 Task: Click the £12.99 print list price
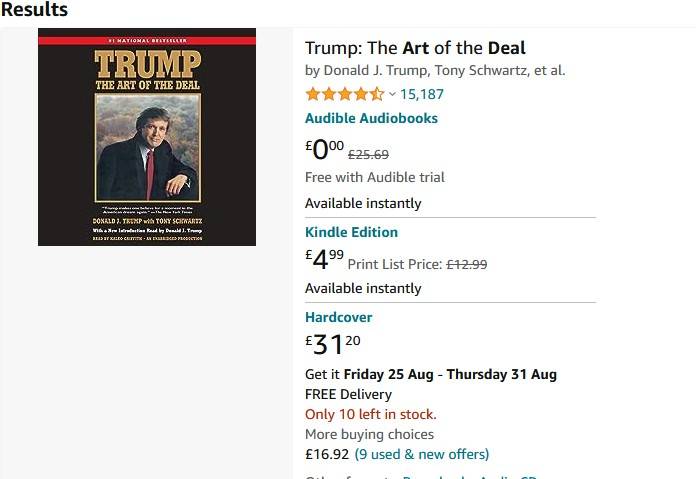pos(466,264)
